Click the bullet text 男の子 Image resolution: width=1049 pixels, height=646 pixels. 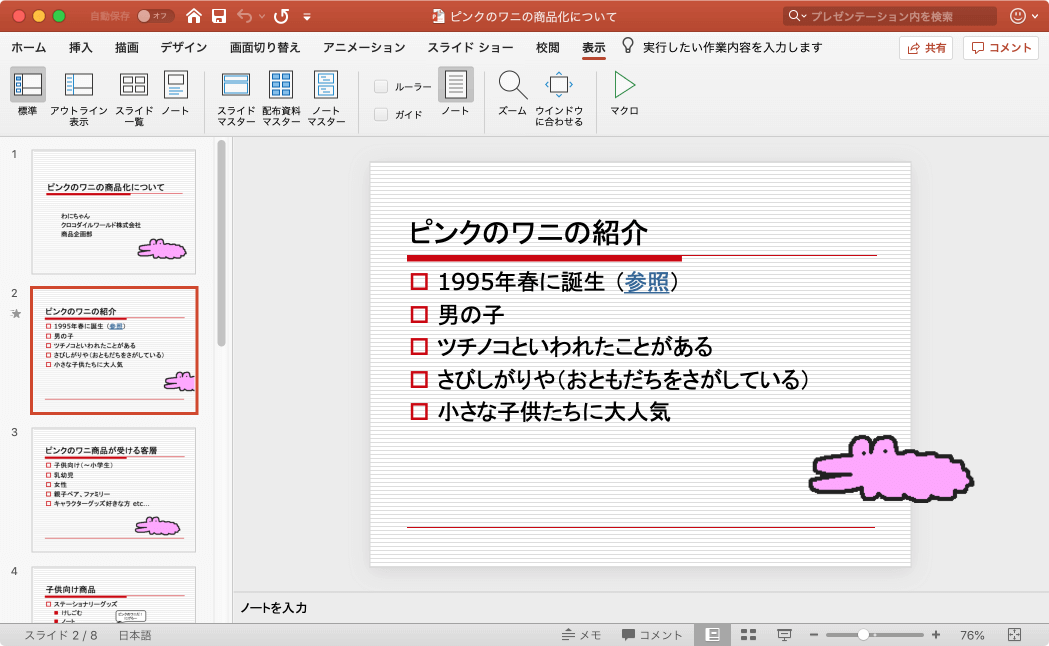click(x=471, y=314)
